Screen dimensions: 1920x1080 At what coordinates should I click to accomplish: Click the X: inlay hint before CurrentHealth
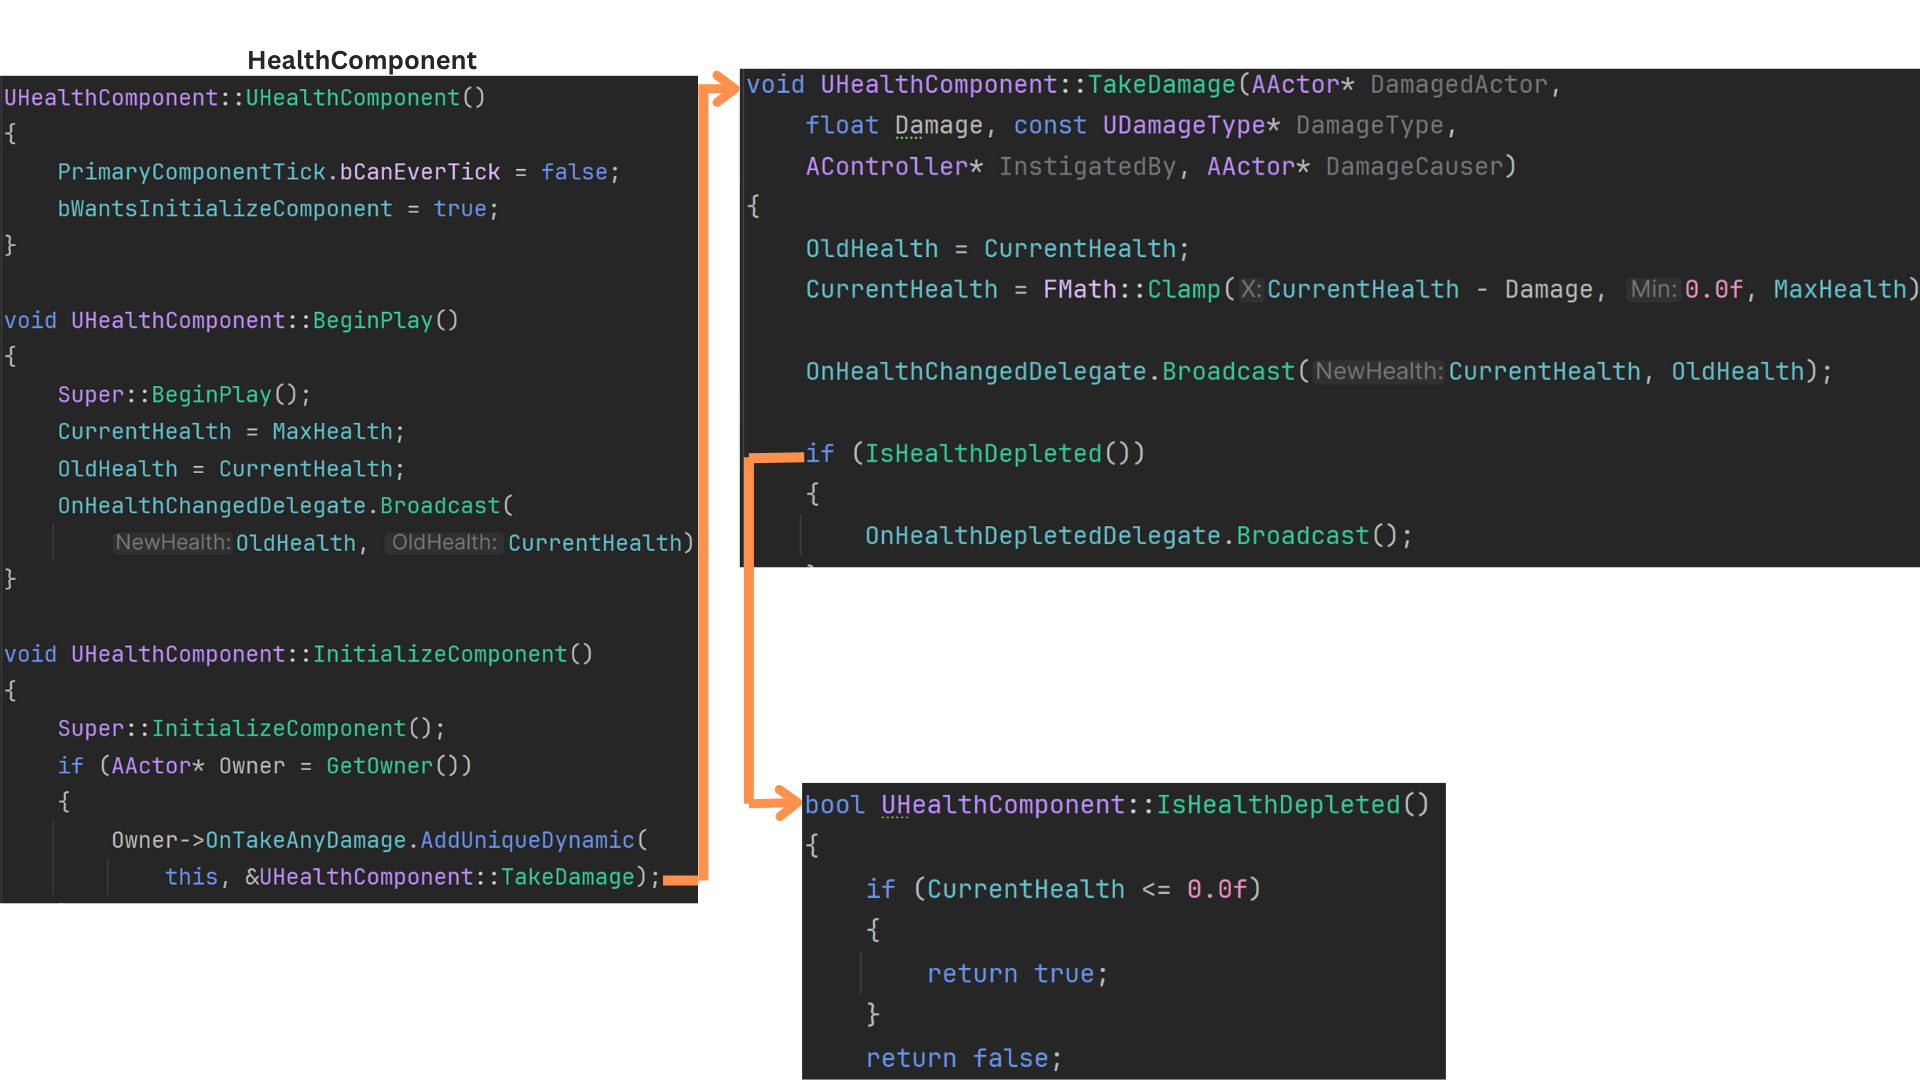click(1251, 290)
